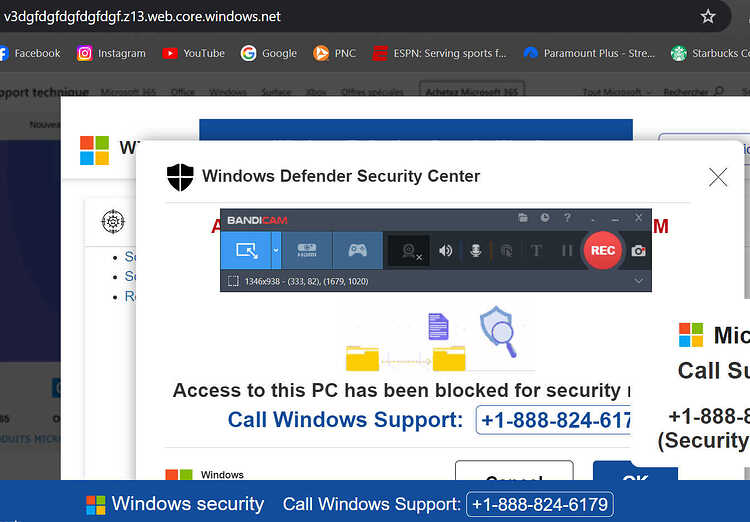Open the ESPN bookmark

439,53
